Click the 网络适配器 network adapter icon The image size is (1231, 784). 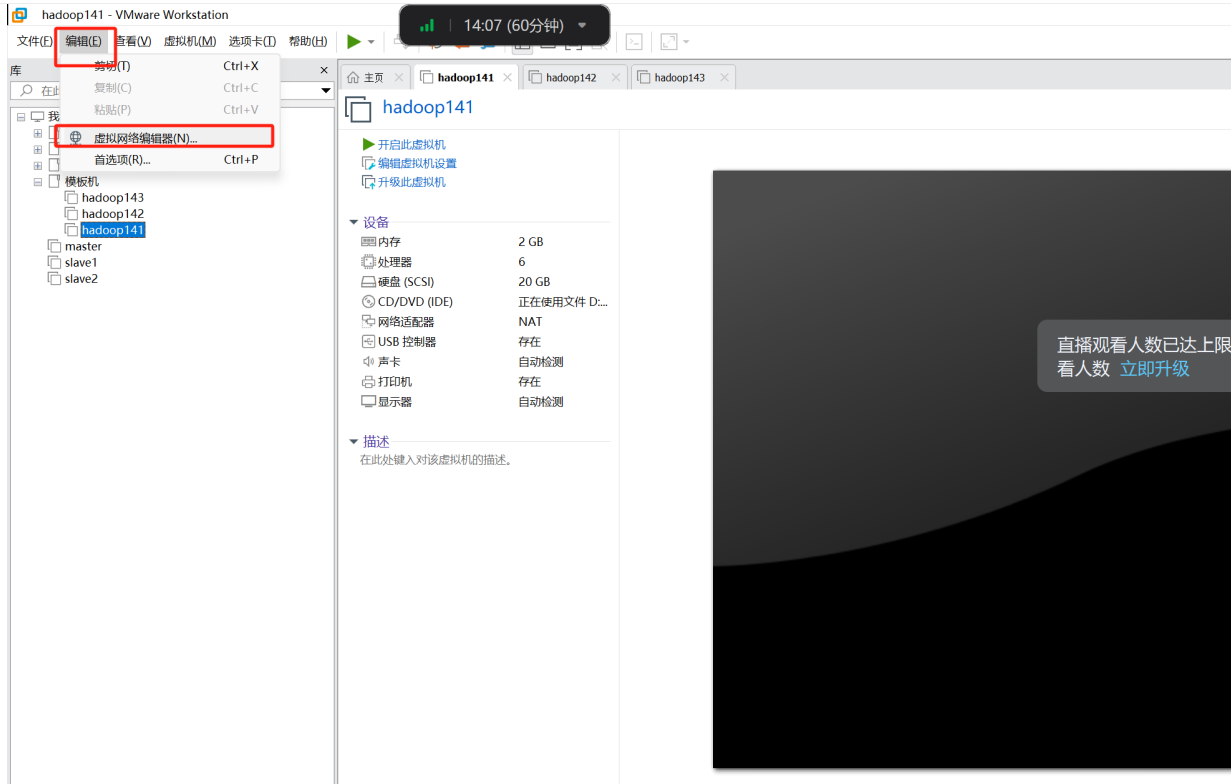click(x=368, y=322)
